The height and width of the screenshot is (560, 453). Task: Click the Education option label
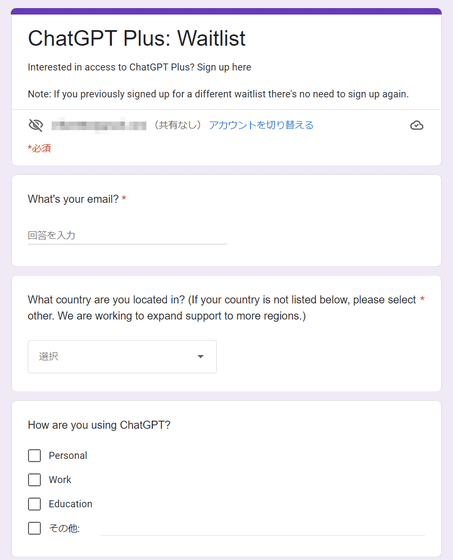[70, 504]
